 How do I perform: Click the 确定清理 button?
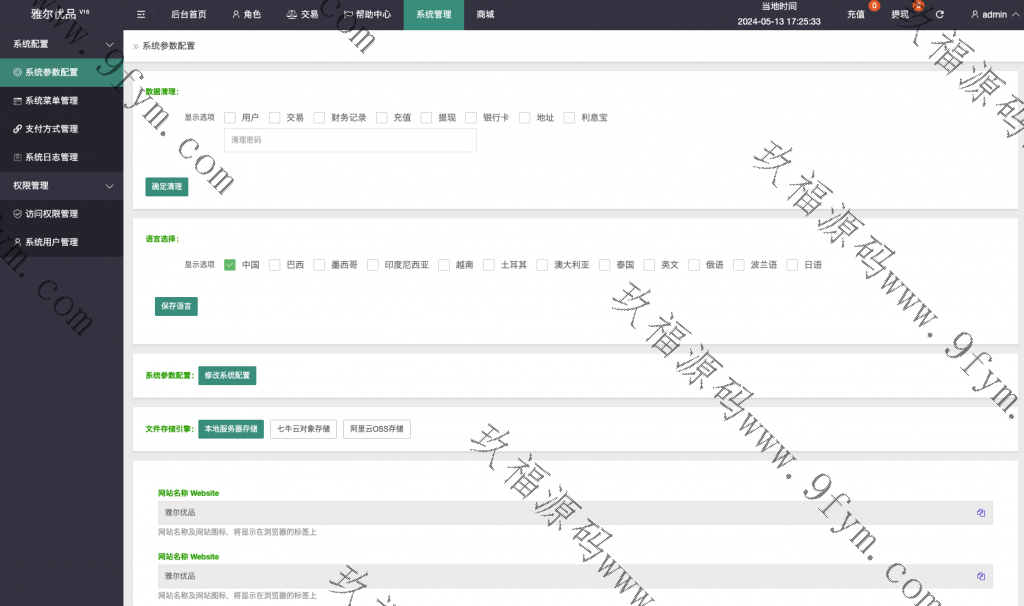point(166,186)
